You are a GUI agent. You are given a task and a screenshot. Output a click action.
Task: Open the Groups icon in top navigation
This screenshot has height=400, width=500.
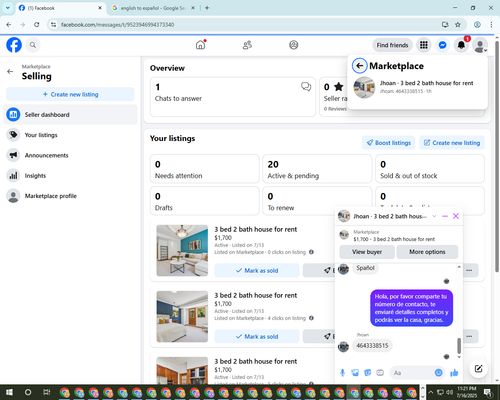pos(294,45)
